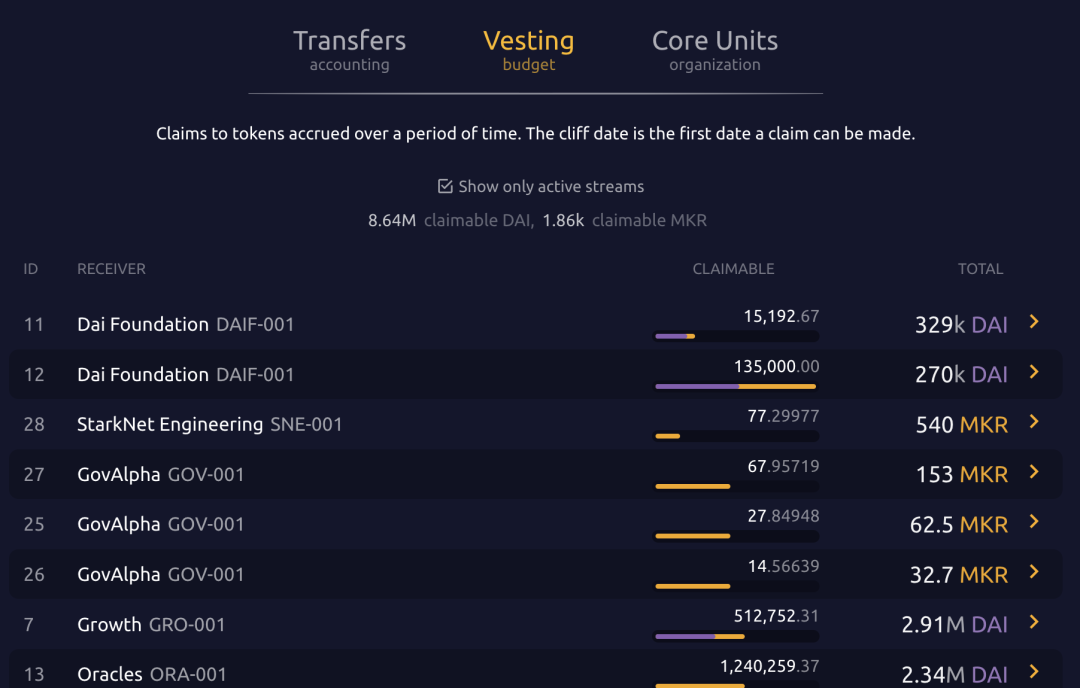The image size is (1080, 688).
Task: Click the StarkNet Engineering claimable progress bar
Action: click(x=736, y=436)
